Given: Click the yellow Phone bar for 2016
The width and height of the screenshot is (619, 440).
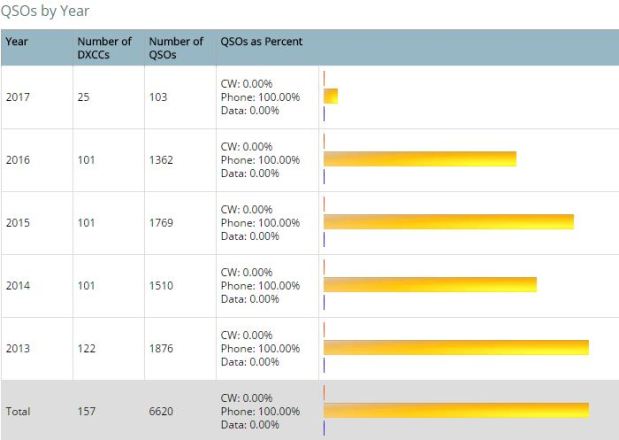Looking at the screenshot, I should click(x=420, y=159).
